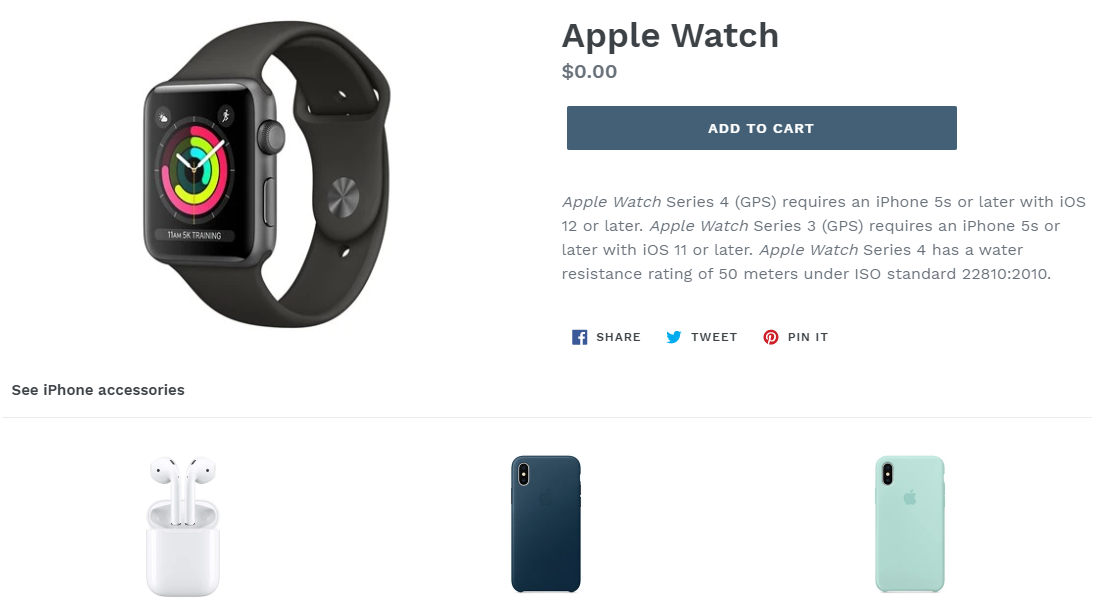Click the digital crown on the watch

click(272, 137)
